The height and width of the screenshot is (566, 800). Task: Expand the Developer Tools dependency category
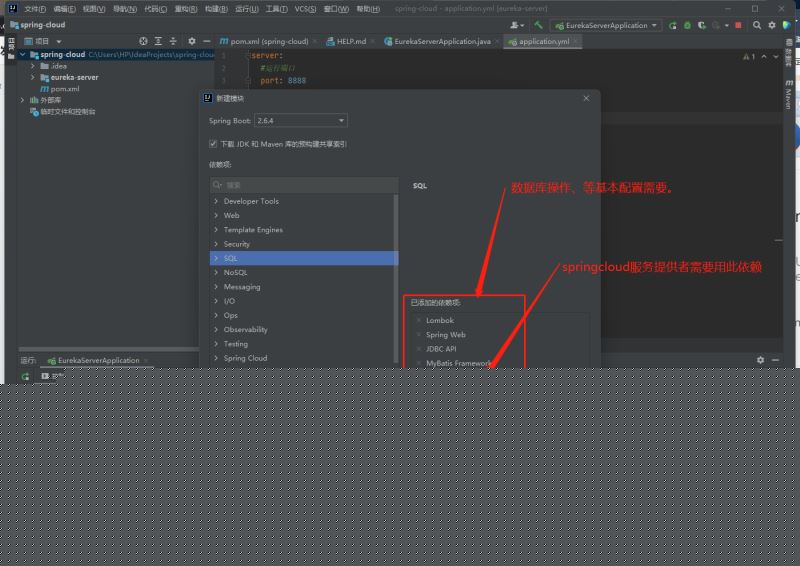pyautogui.click(x=216, y=201)
